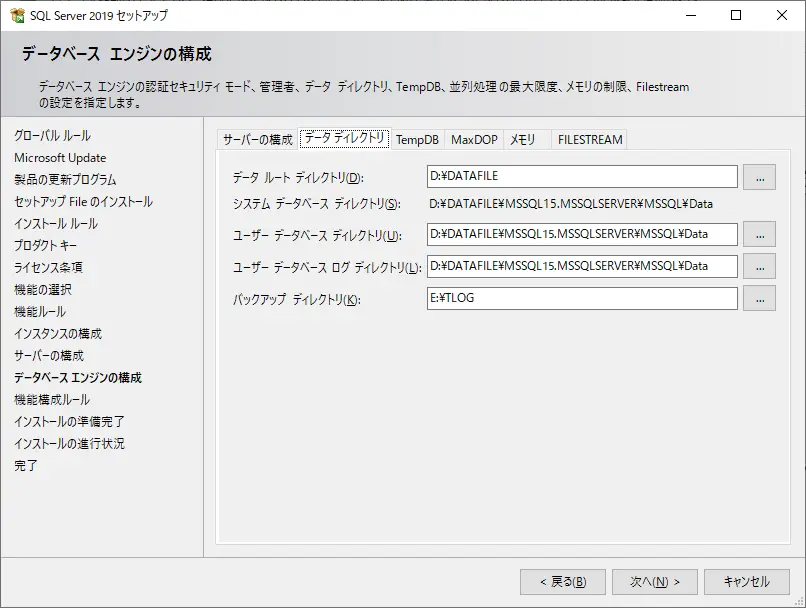806x608 pixels.
Task: Select グローバル ルール in the step list
Action: click(x=52, y=136)
